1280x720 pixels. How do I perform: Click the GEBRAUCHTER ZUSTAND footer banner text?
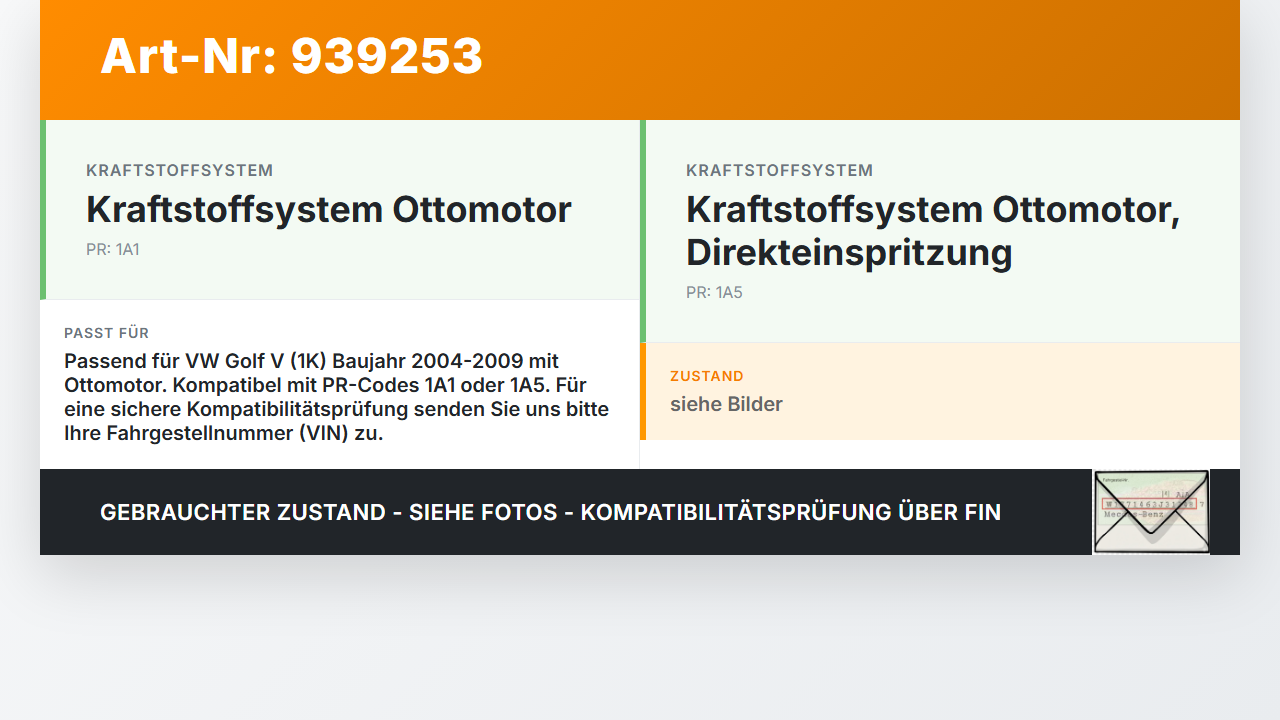tap(550, 512)
